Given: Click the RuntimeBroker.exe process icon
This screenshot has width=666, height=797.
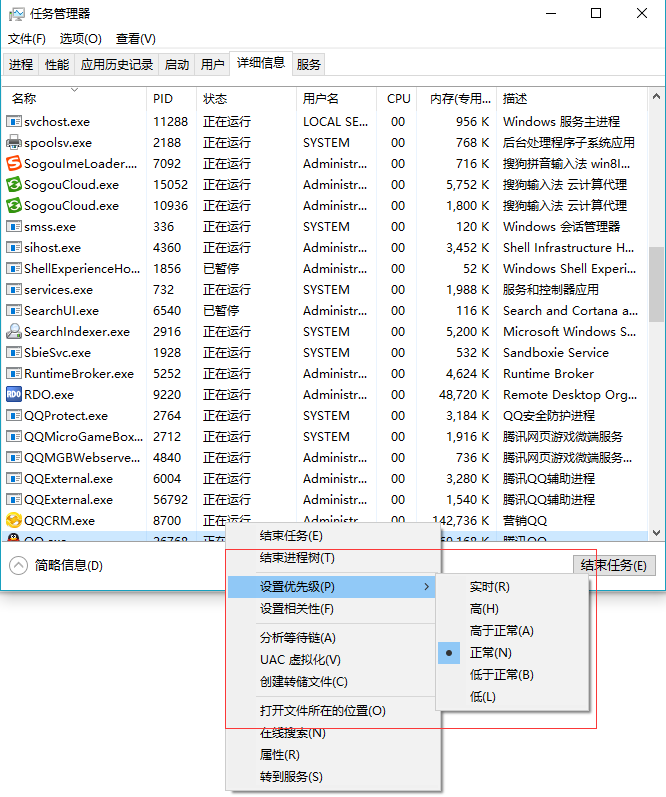Looking at the screenshot, I should coord(14,373).
